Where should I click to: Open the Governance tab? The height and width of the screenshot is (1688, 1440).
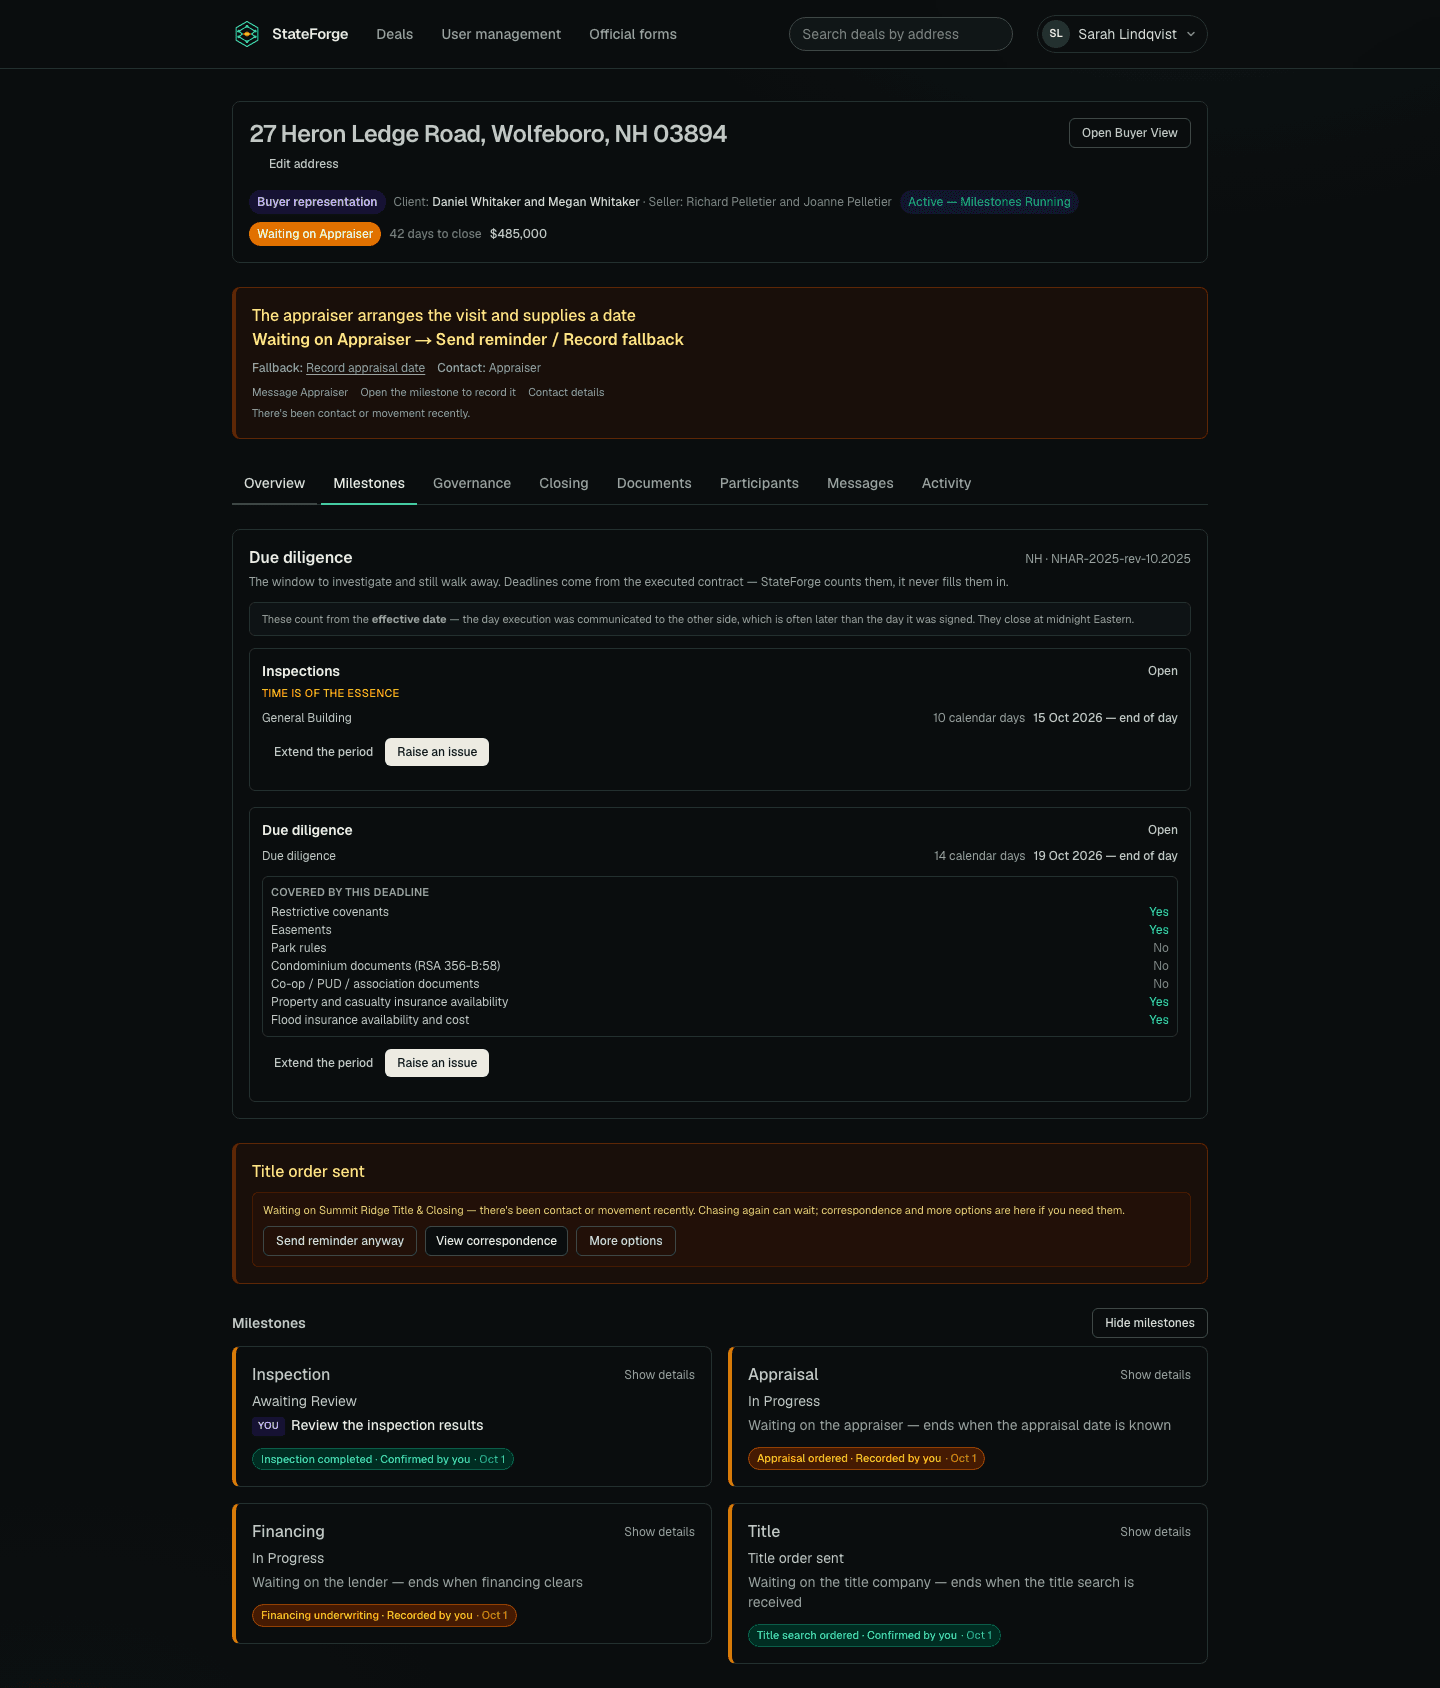click(472, 483)
